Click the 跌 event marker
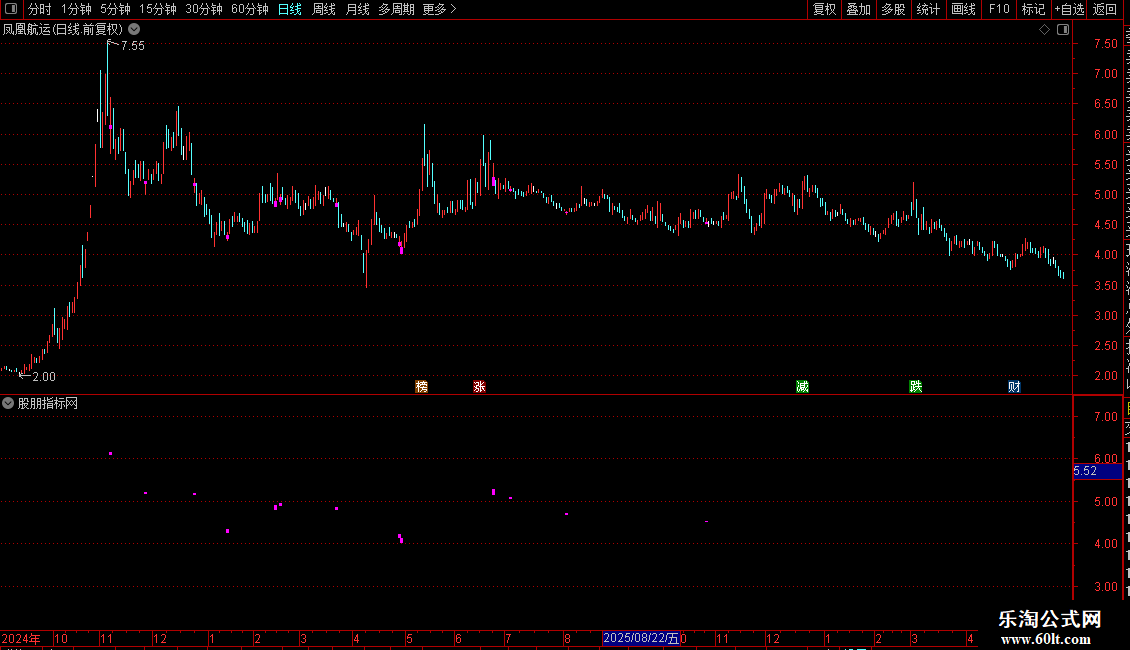This screenshot has height=650, width=1130. (x=916, y=387)
